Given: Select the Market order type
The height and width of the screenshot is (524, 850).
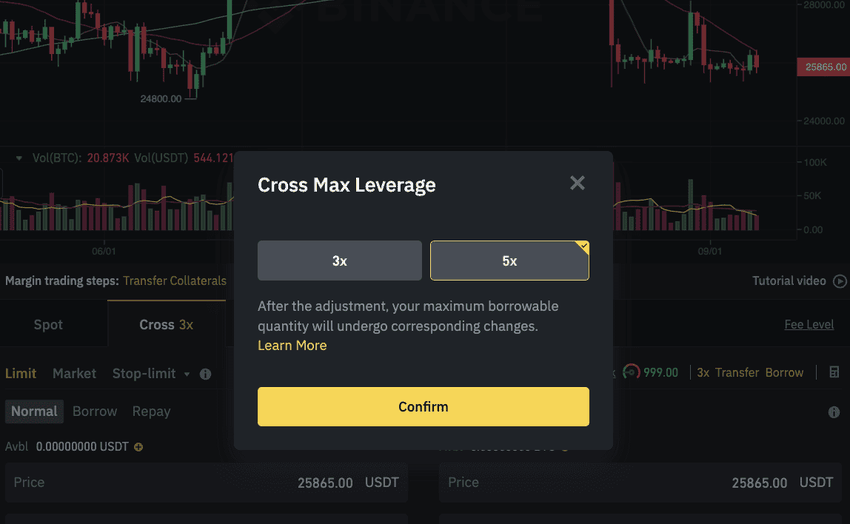Looking at the screenshot, I should coord(74,373).
